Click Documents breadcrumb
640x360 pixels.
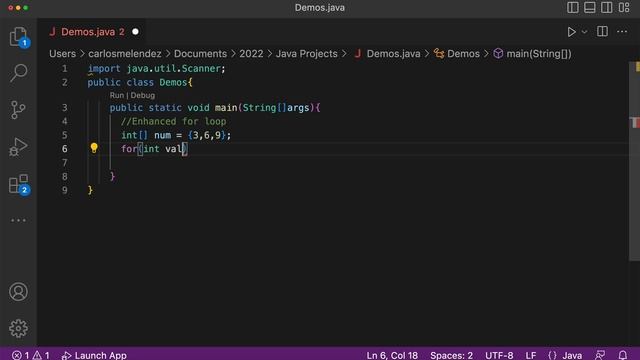point(200,54)
